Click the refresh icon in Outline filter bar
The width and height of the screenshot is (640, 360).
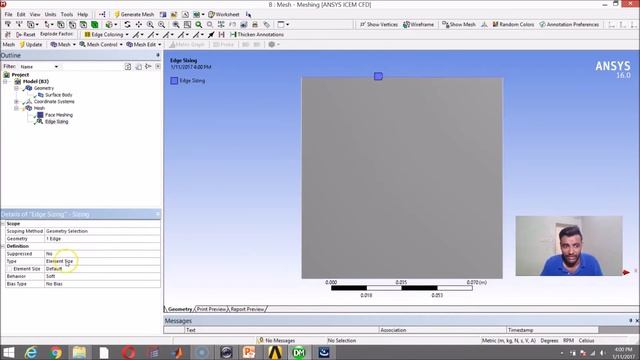[128, 67]
